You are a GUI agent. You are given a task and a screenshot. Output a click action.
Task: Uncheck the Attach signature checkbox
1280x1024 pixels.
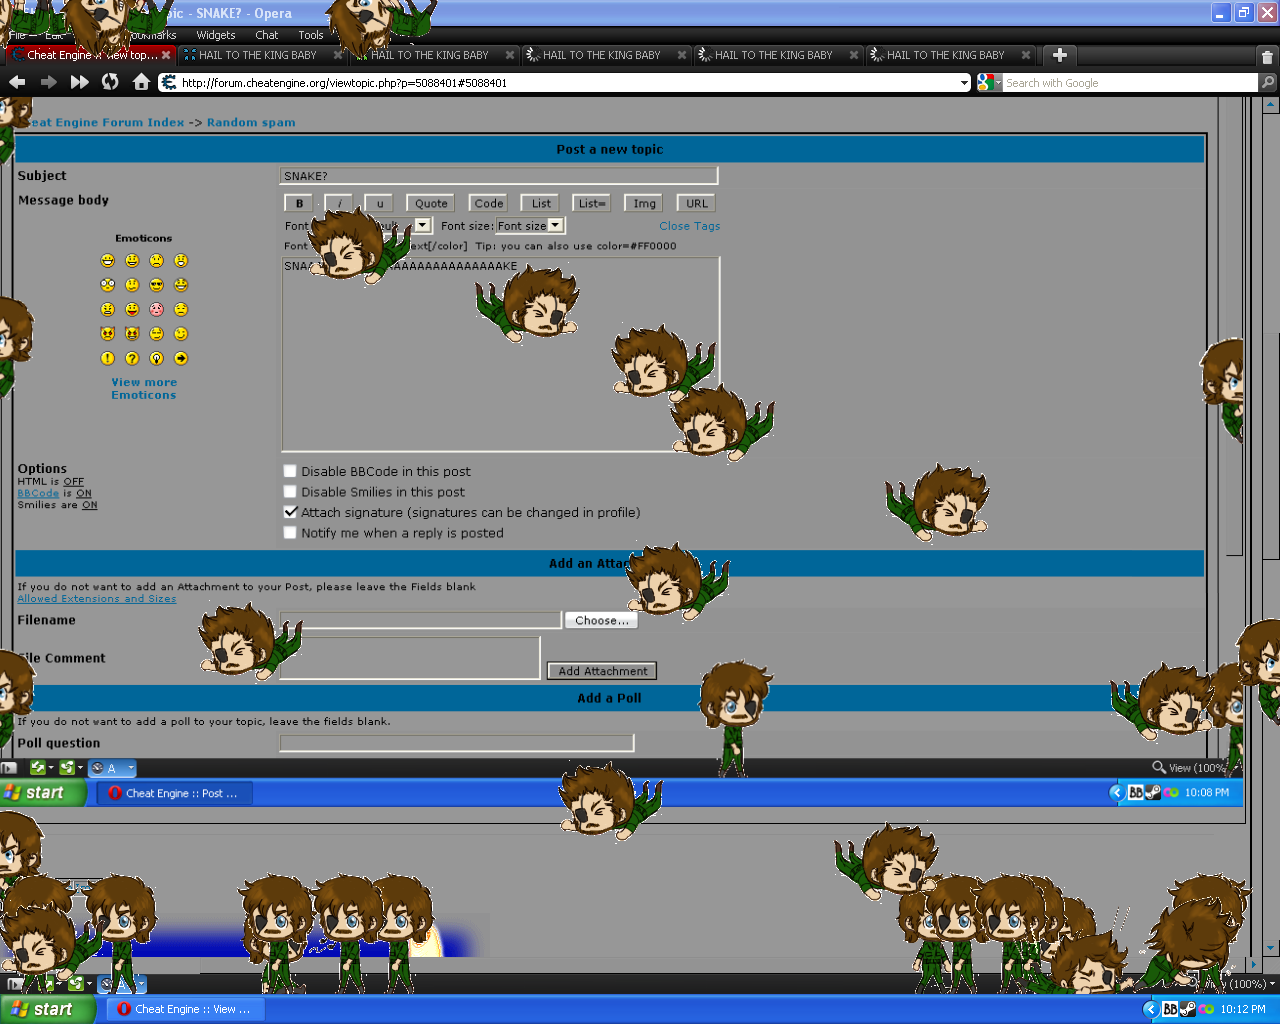[x=290, y=512]
